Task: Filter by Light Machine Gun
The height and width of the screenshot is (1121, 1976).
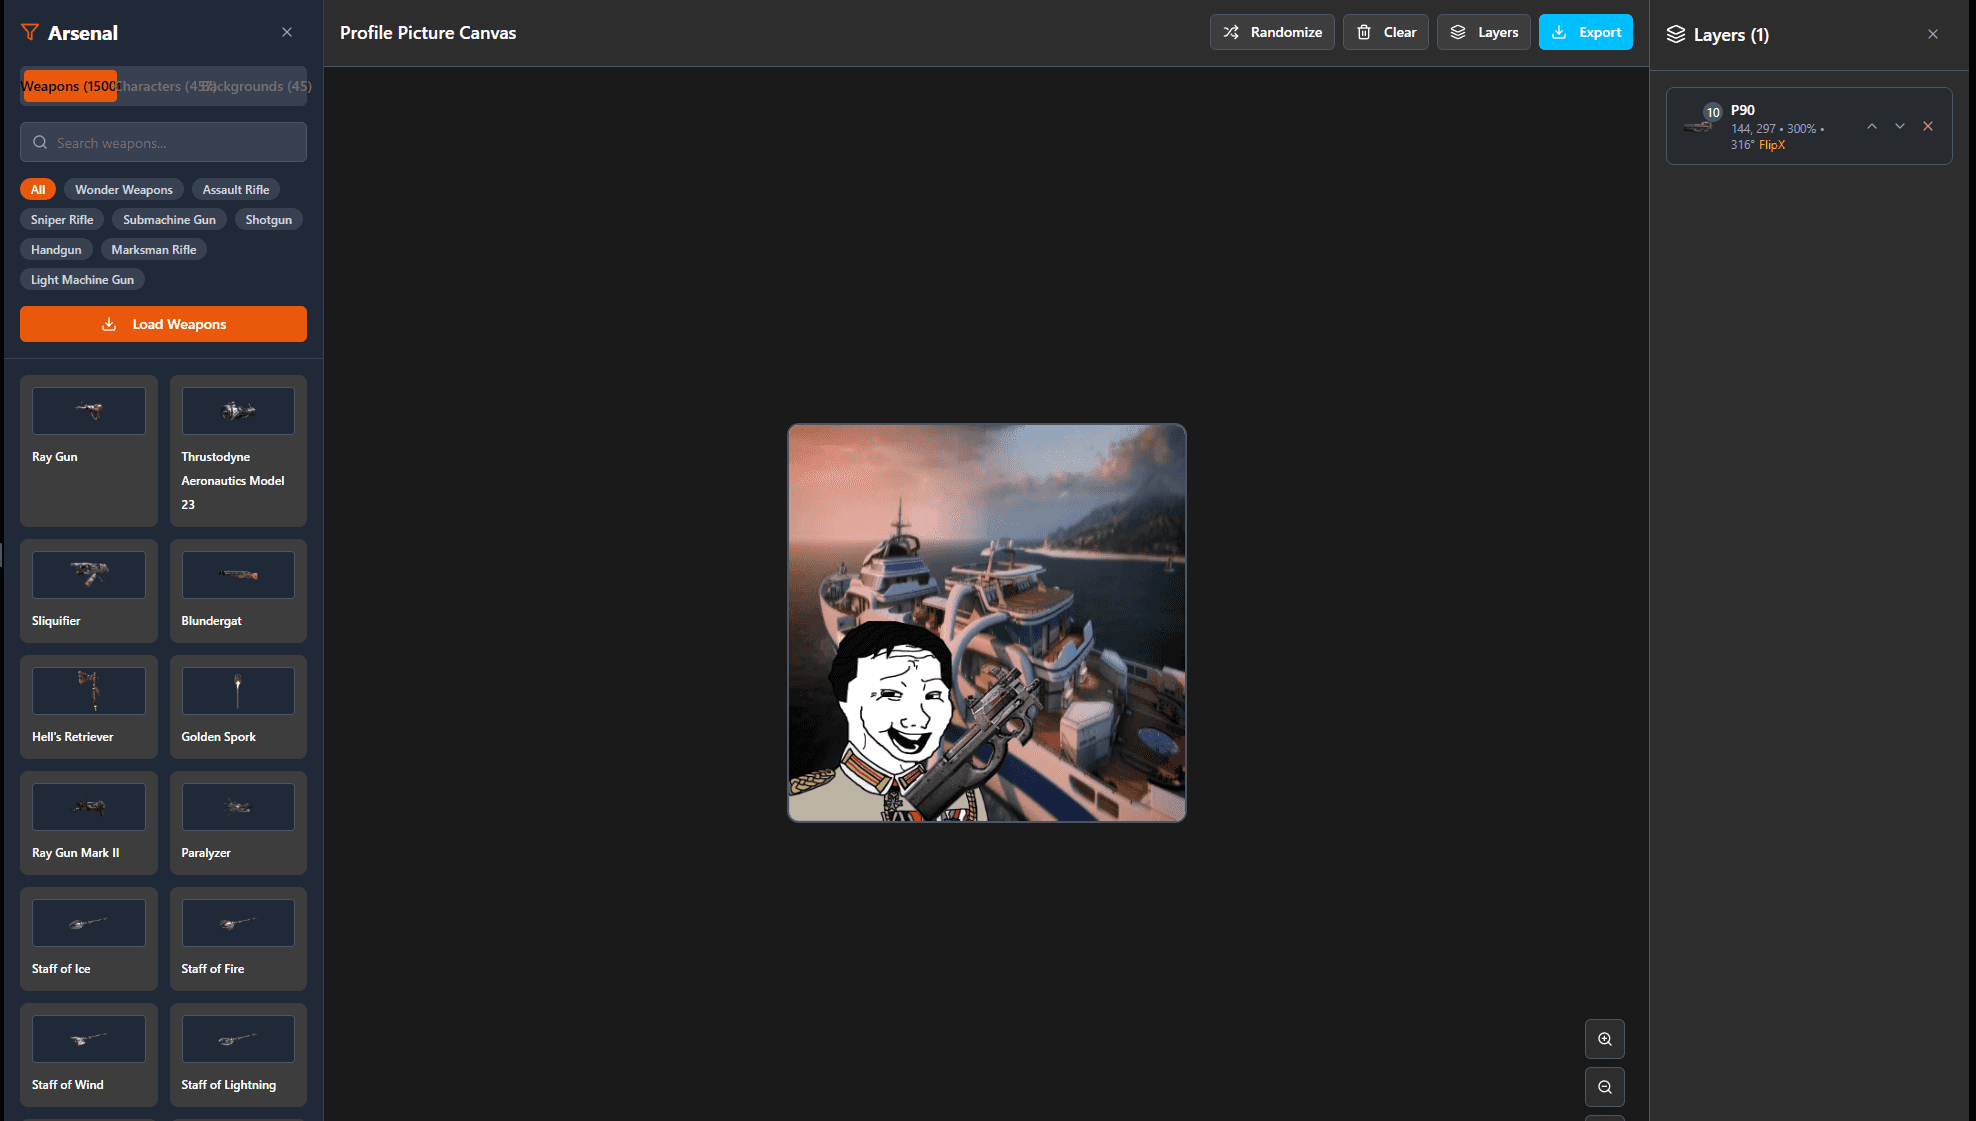Action: pos(82,279)
